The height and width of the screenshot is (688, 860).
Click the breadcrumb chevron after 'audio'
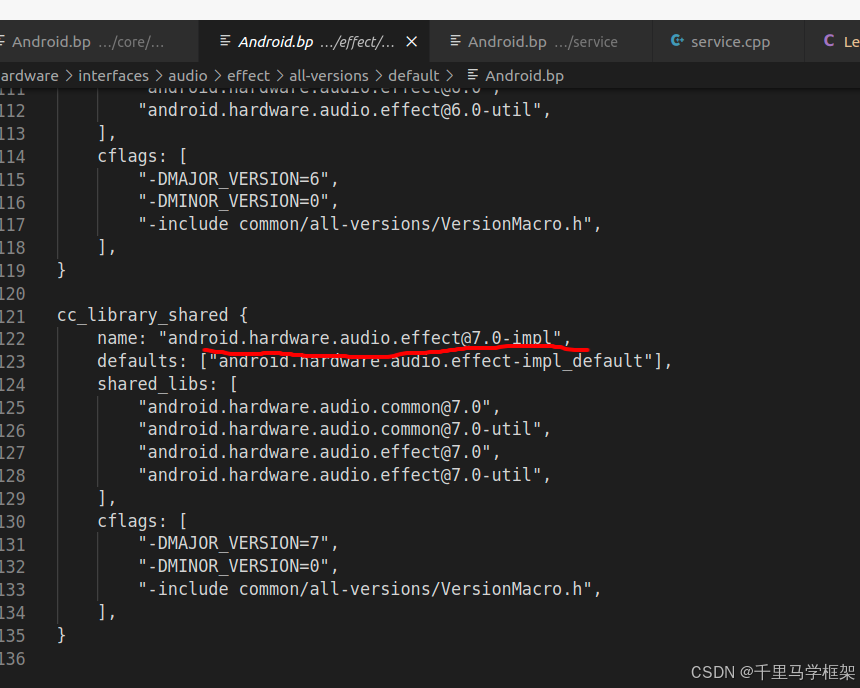218,76
